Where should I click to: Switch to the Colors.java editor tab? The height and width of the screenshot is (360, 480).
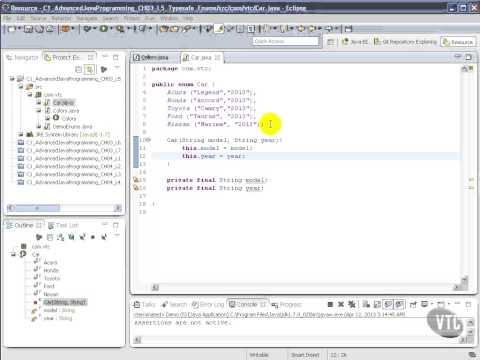pyautogui.click(x=151, y=58)
